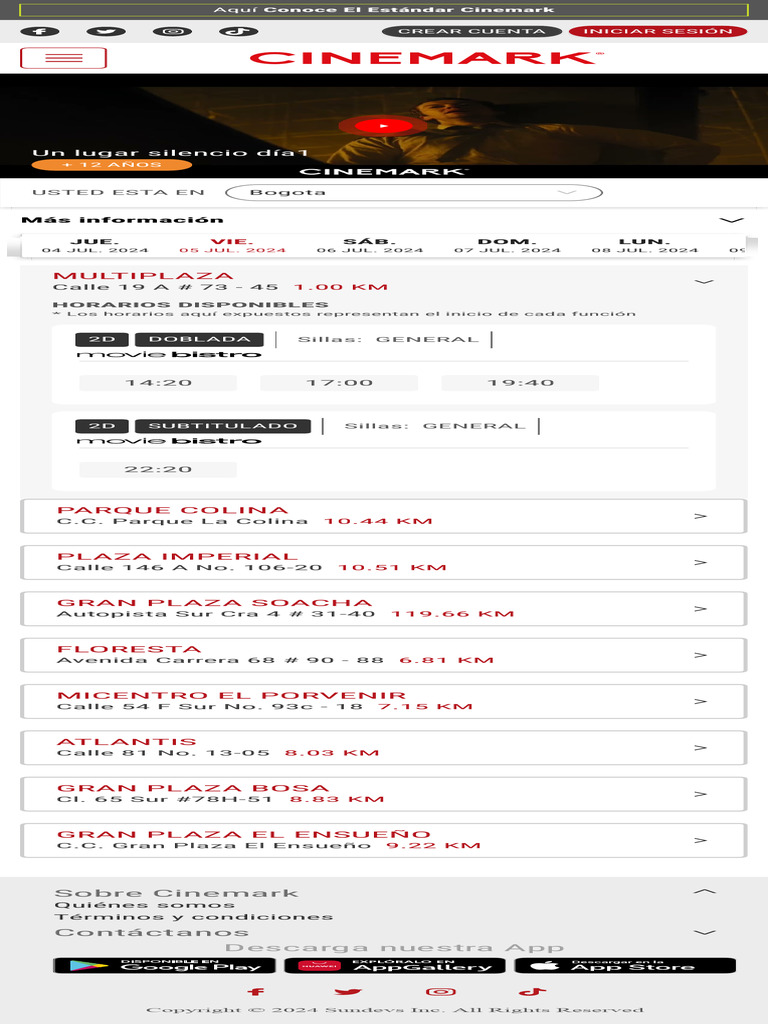This screenshot has width=768, height=1024.
Task: Click the Cinemark logo
Action: coord(426,58)
